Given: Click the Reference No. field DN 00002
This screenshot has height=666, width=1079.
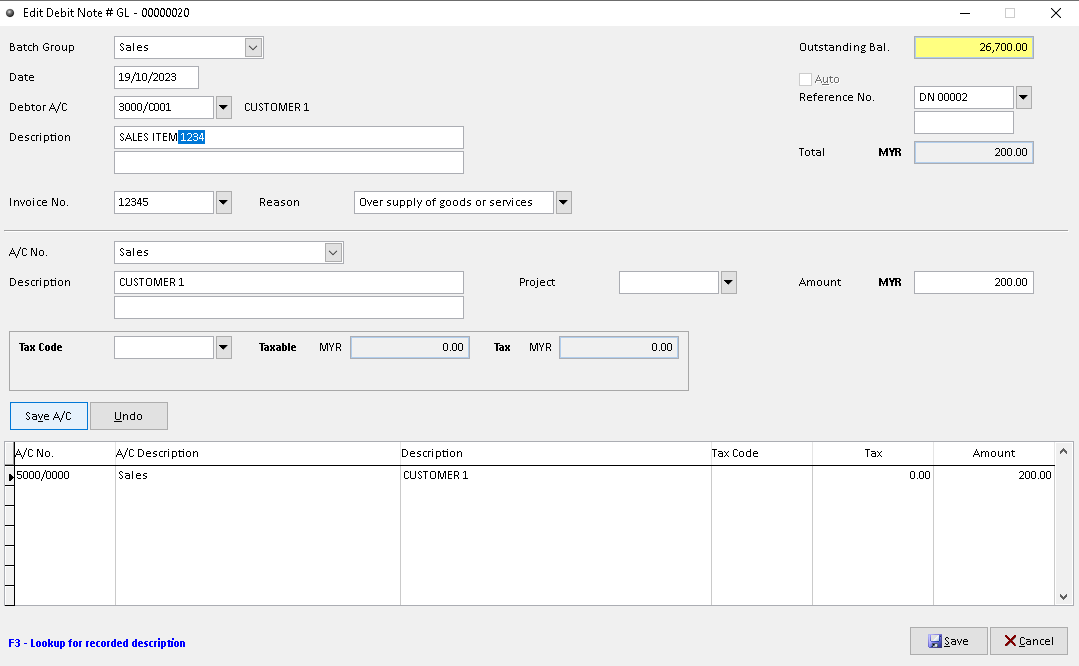Looking at the screenshot, I should click(x=963, y=97).
